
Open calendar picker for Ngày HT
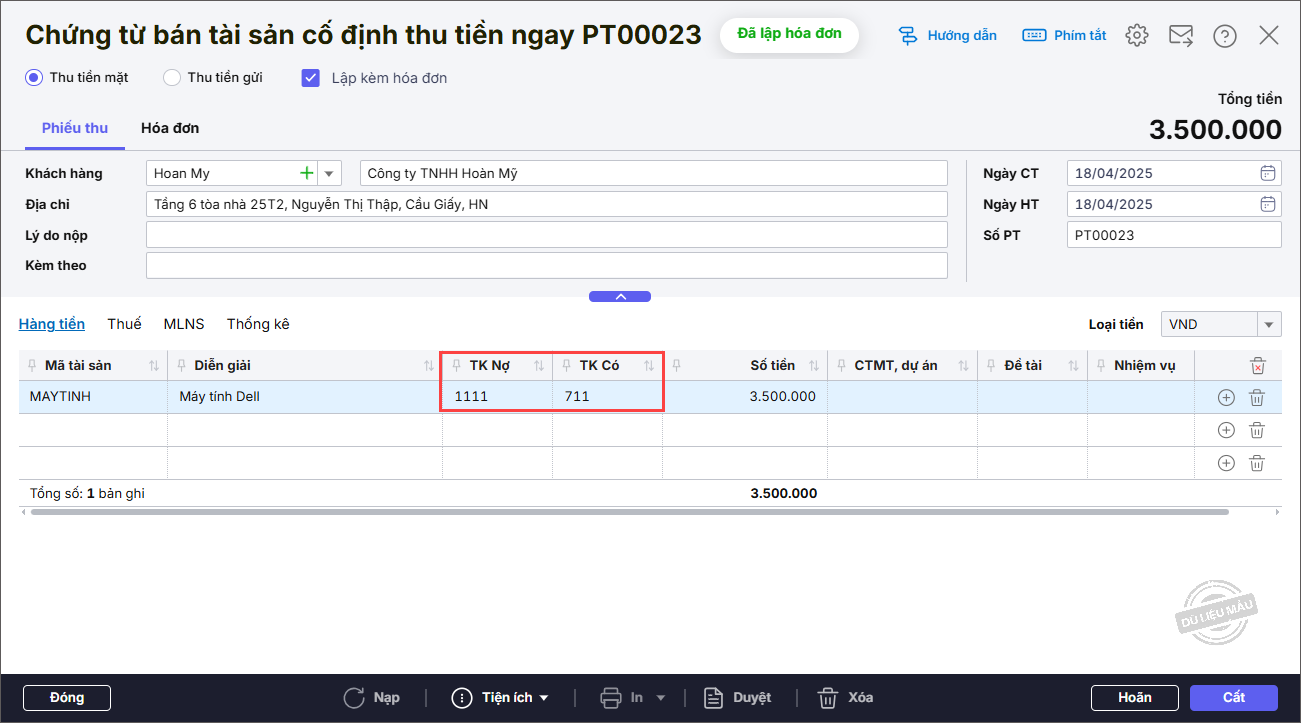coord(1267,204)
